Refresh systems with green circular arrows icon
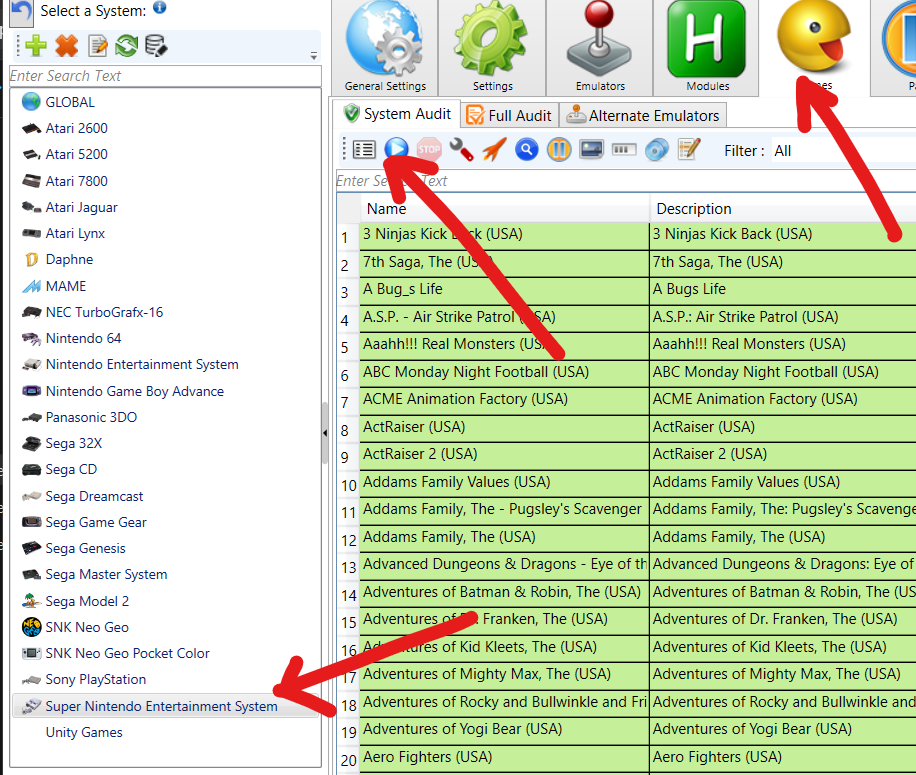This screenshot has height=775, width=916. coord(126,46)
